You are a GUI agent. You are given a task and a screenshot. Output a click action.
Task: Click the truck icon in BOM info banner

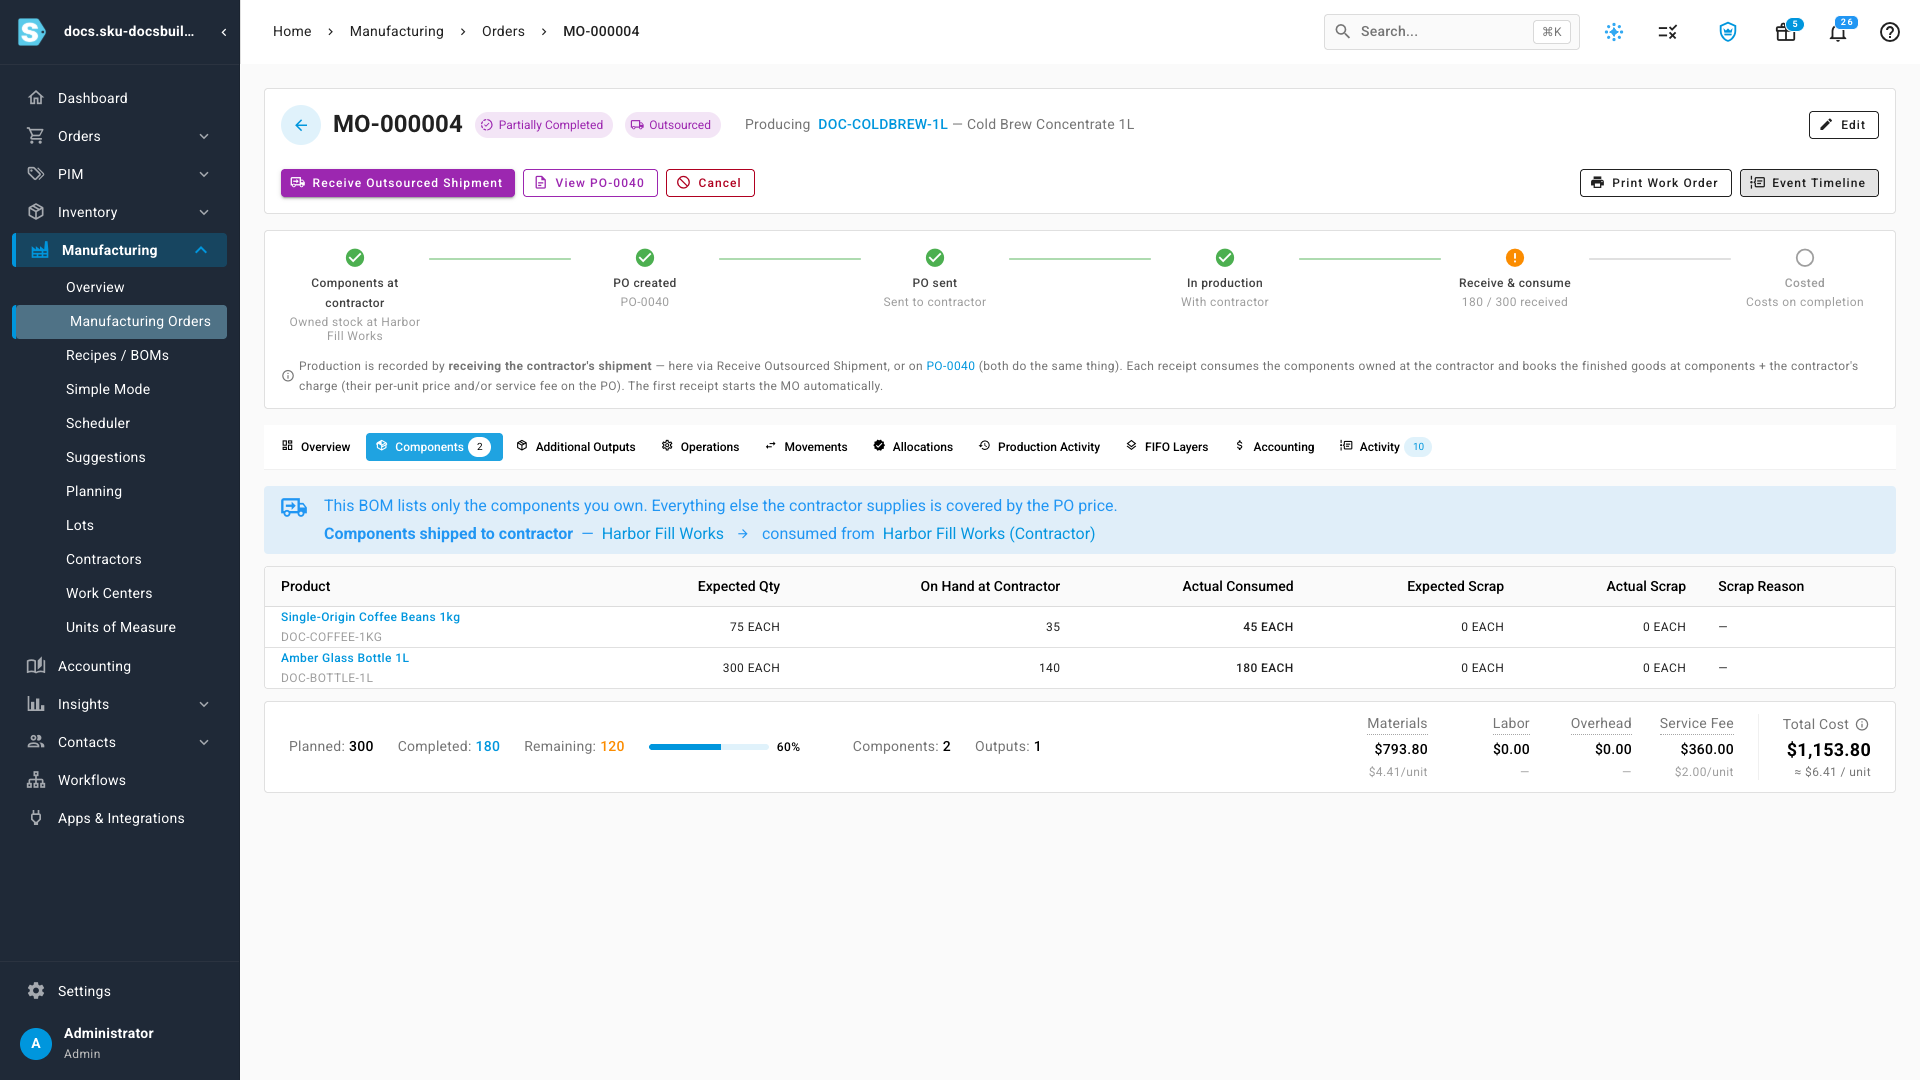pos(294,508)
